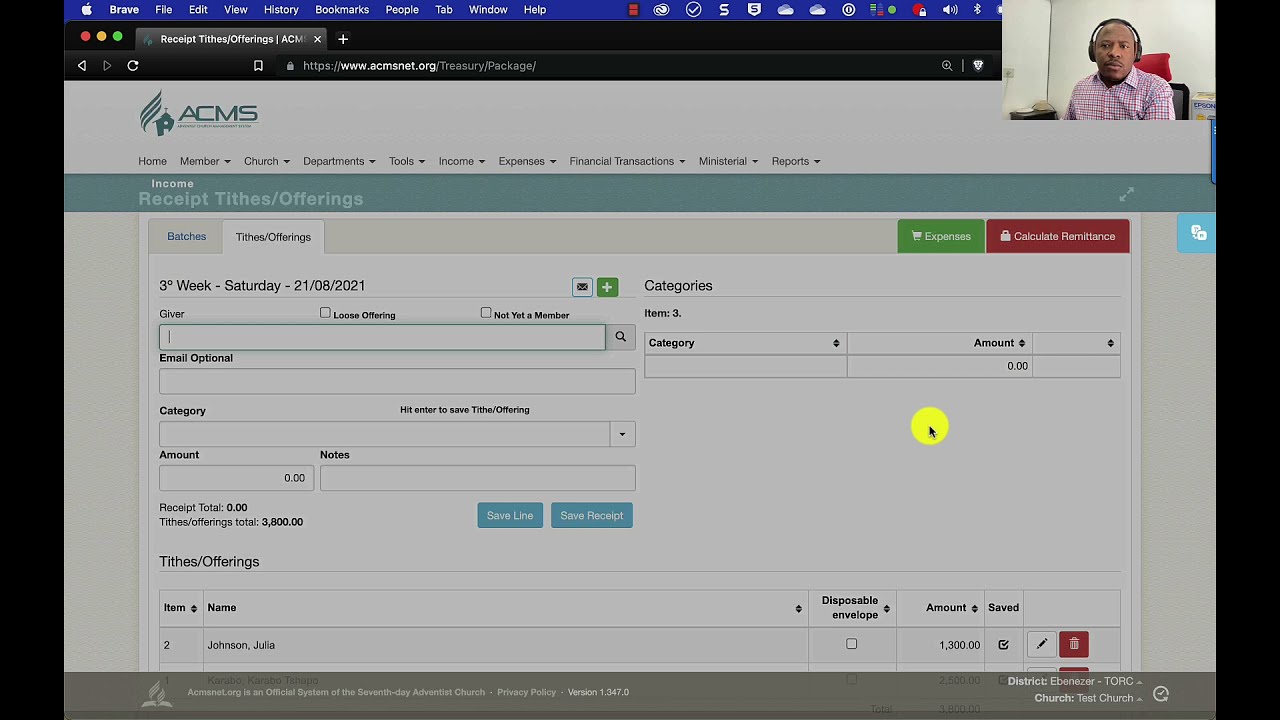The width and height of the screenshot is (1280, 720).
Task: Go to Home in the navigation
Action: (152, 161)
